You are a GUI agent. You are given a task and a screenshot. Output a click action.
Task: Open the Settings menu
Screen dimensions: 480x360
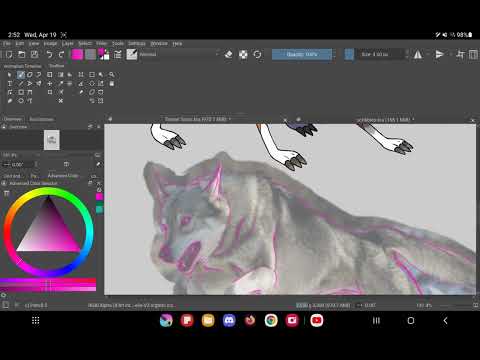(137, 44)
